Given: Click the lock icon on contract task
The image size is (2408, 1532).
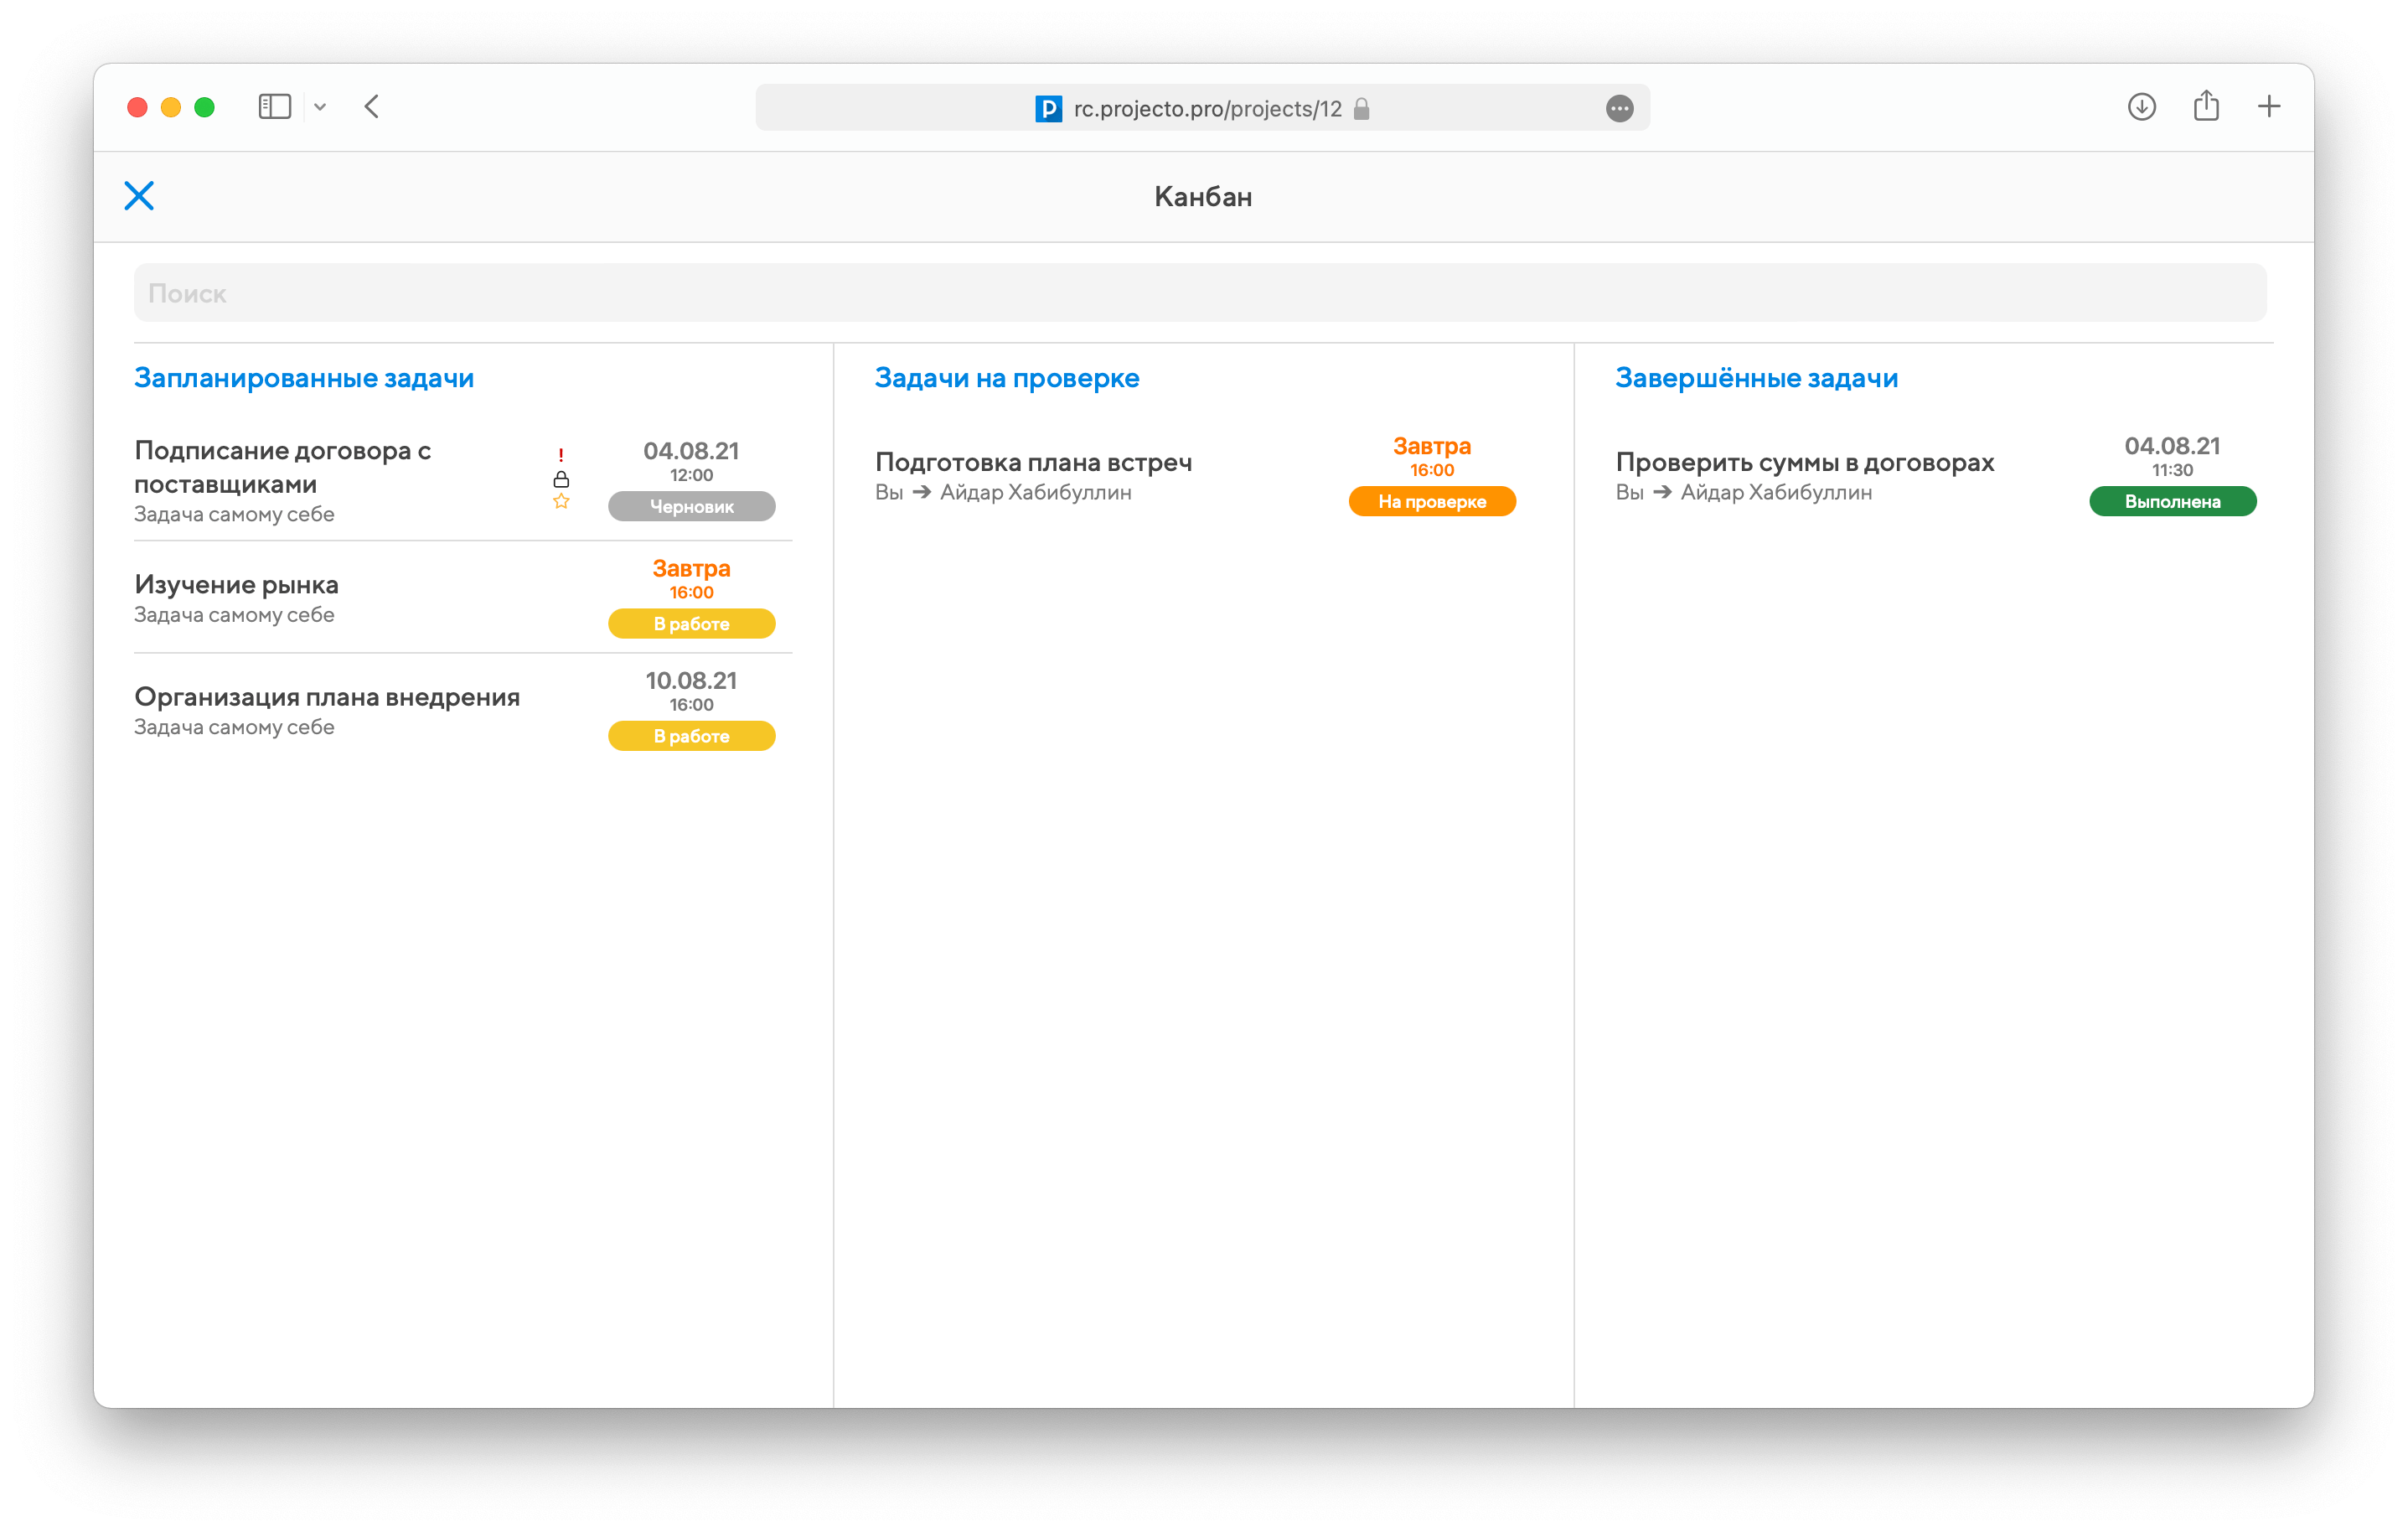Looking at the screenshot, I should coord(561,479).
